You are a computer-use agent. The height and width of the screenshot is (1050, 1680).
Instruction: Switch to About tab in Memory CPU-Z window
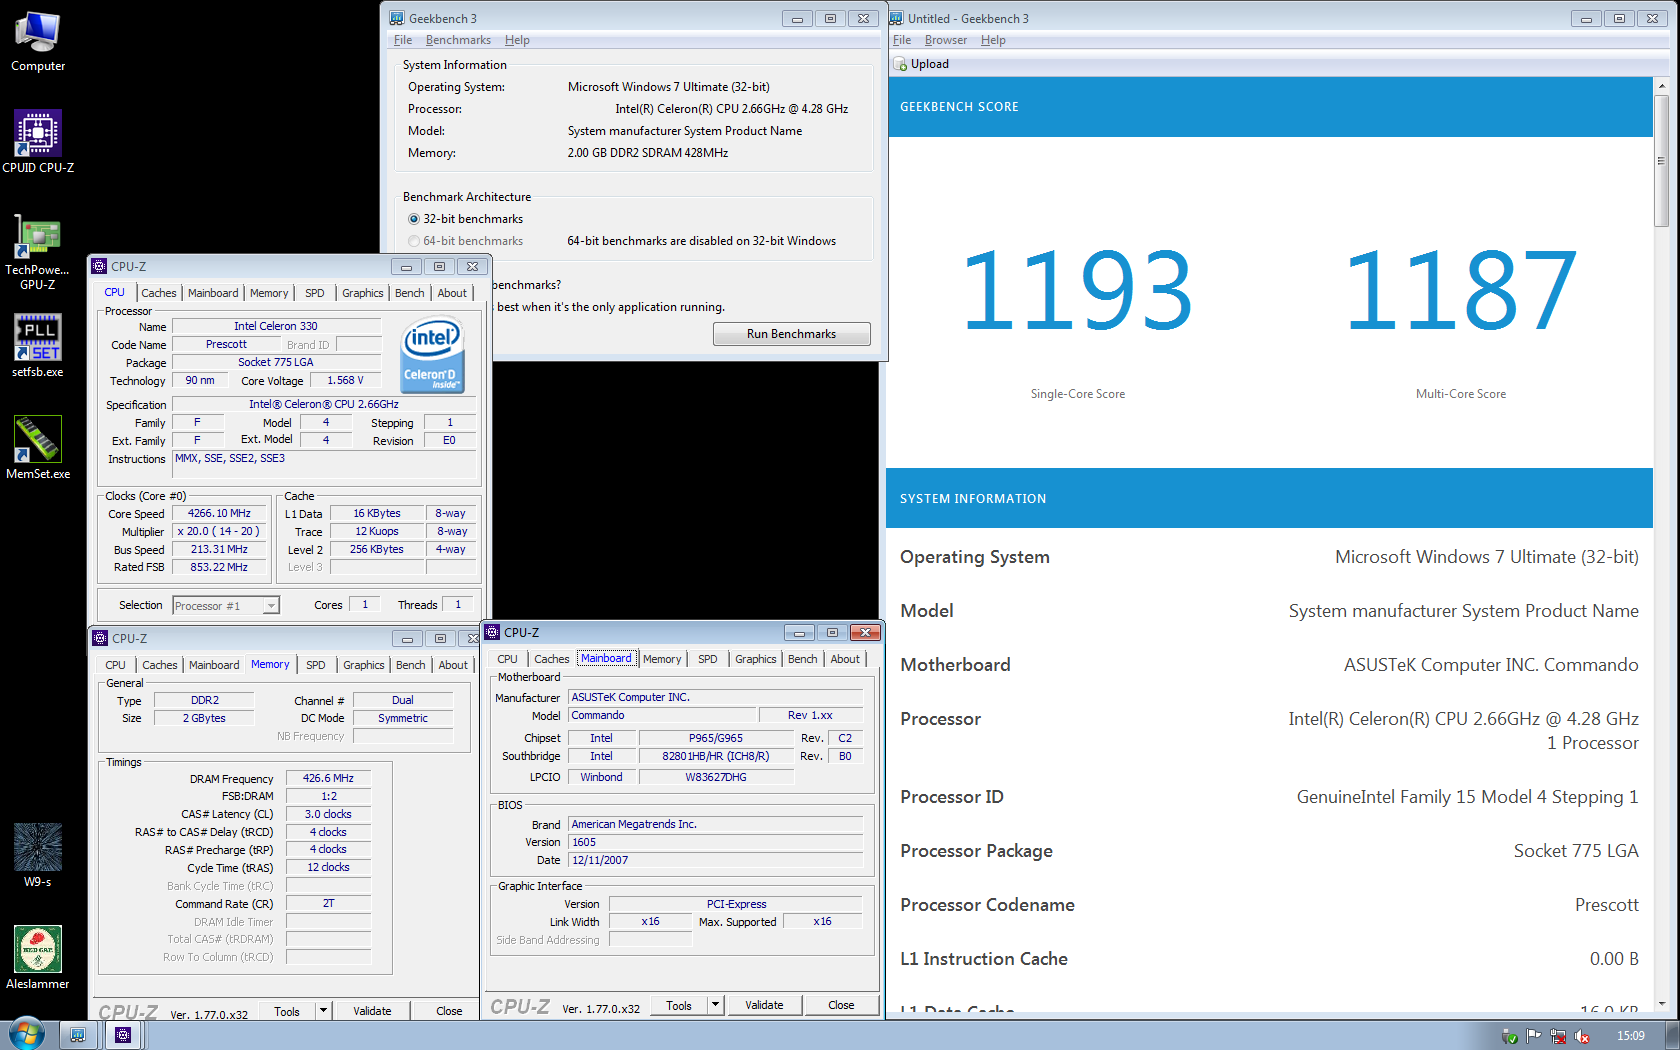coord(453,665)
